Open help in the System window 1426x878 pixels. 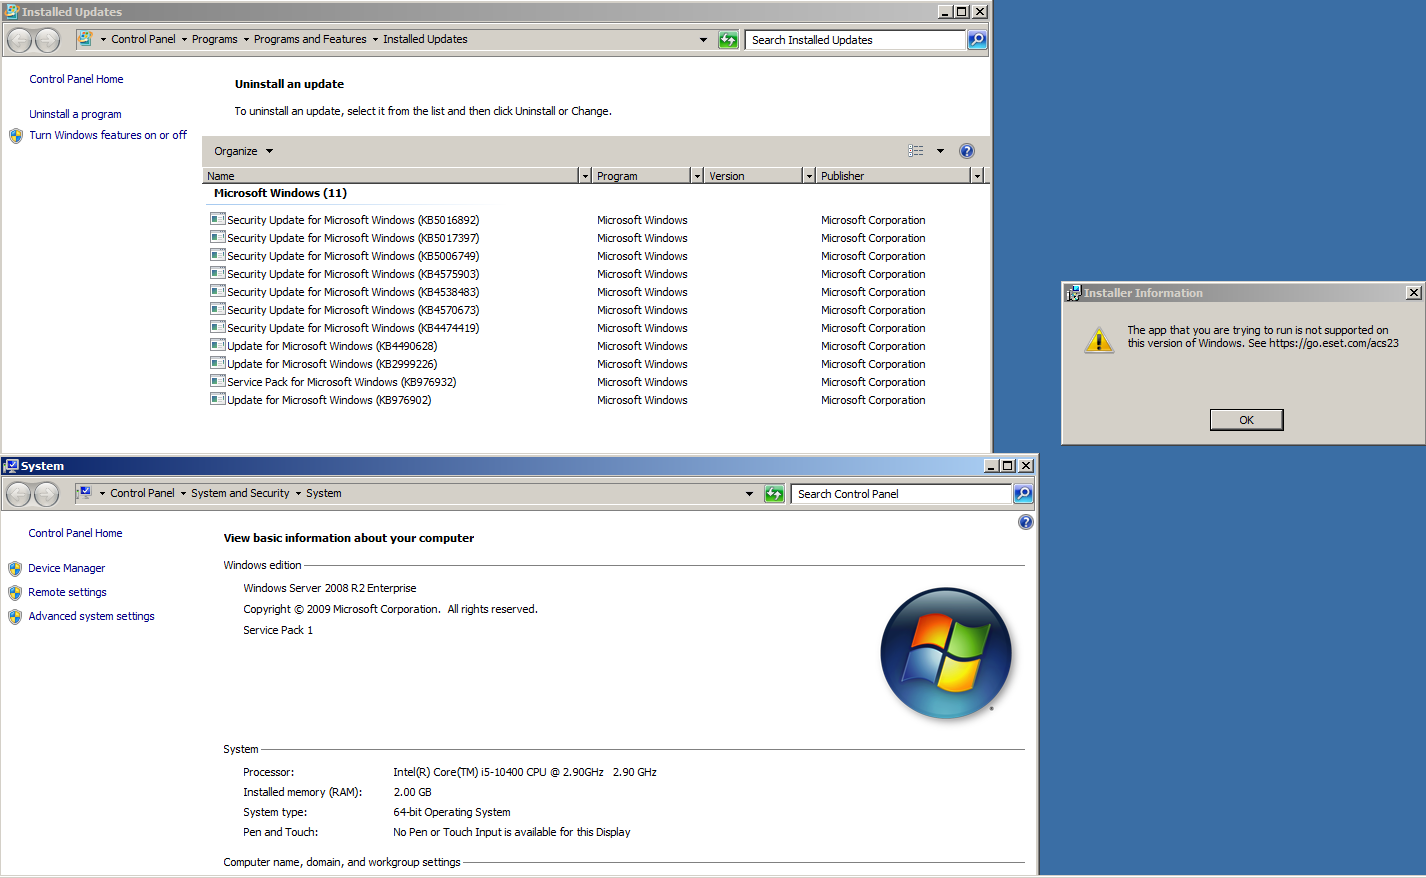coord(1025,522)
